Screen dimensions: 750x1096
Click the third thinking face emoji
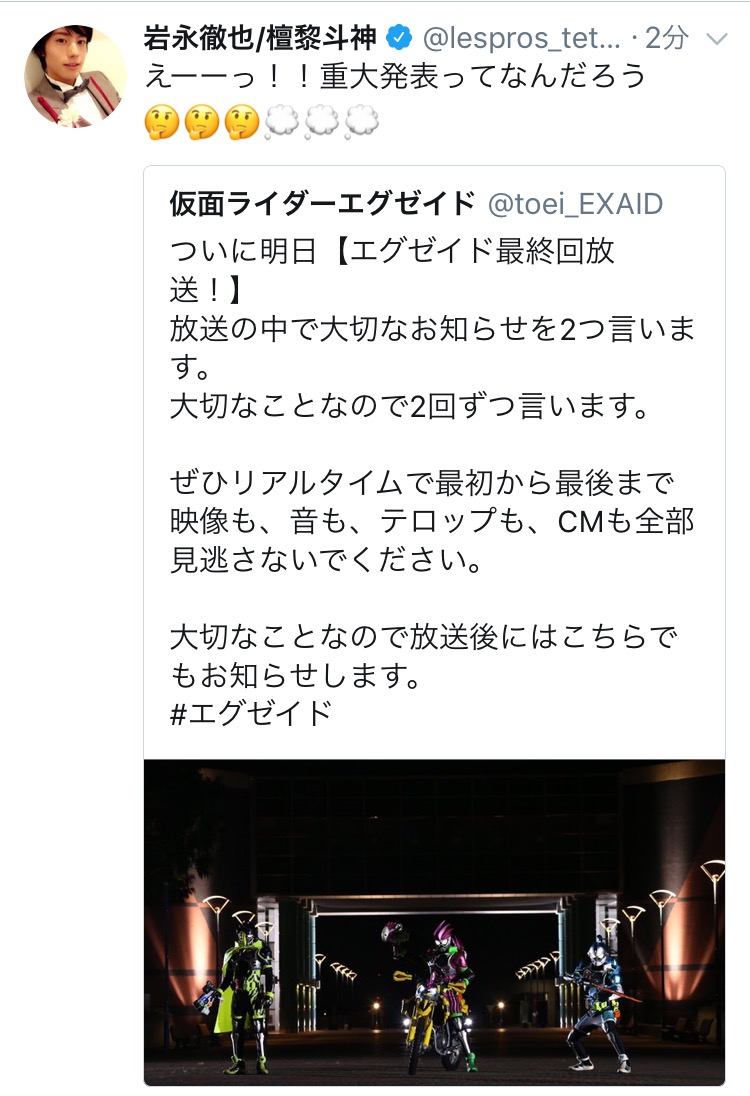click(242, 122)
